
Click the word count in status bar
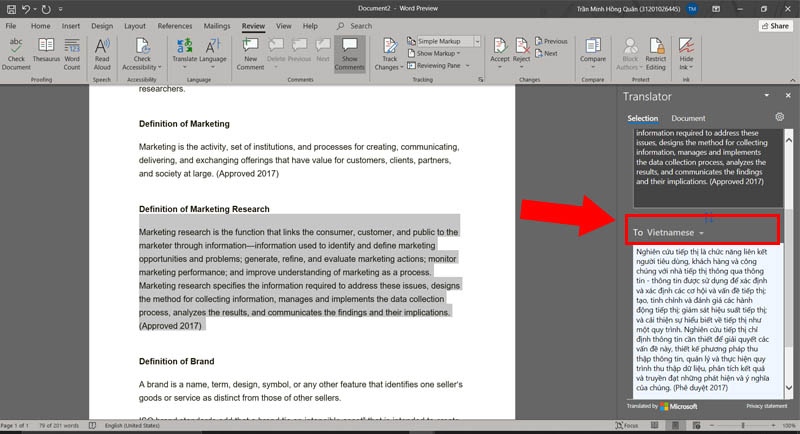[59, 425]
